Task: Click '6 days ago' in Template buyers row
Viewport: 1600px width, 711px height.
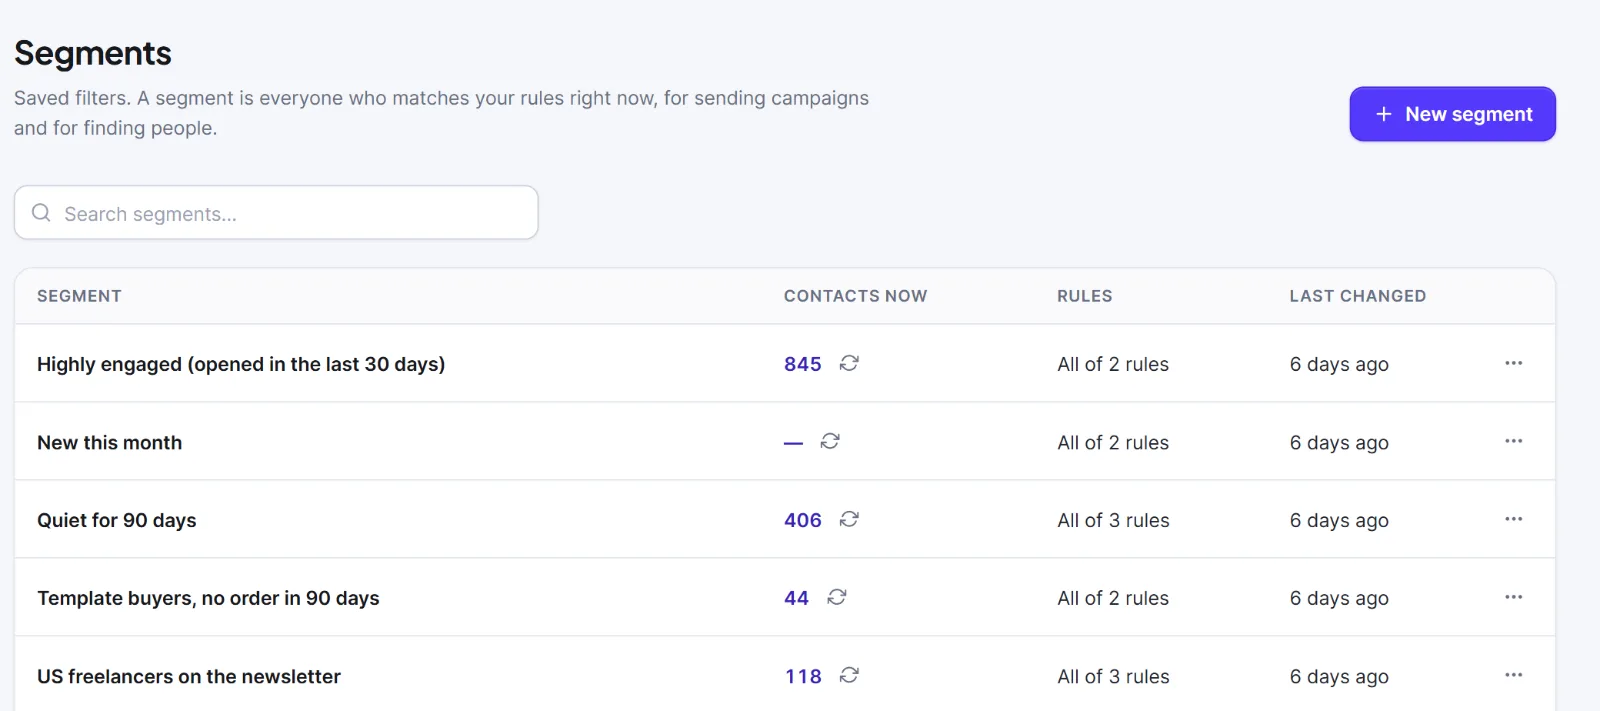Action: tap(1339, 598)
